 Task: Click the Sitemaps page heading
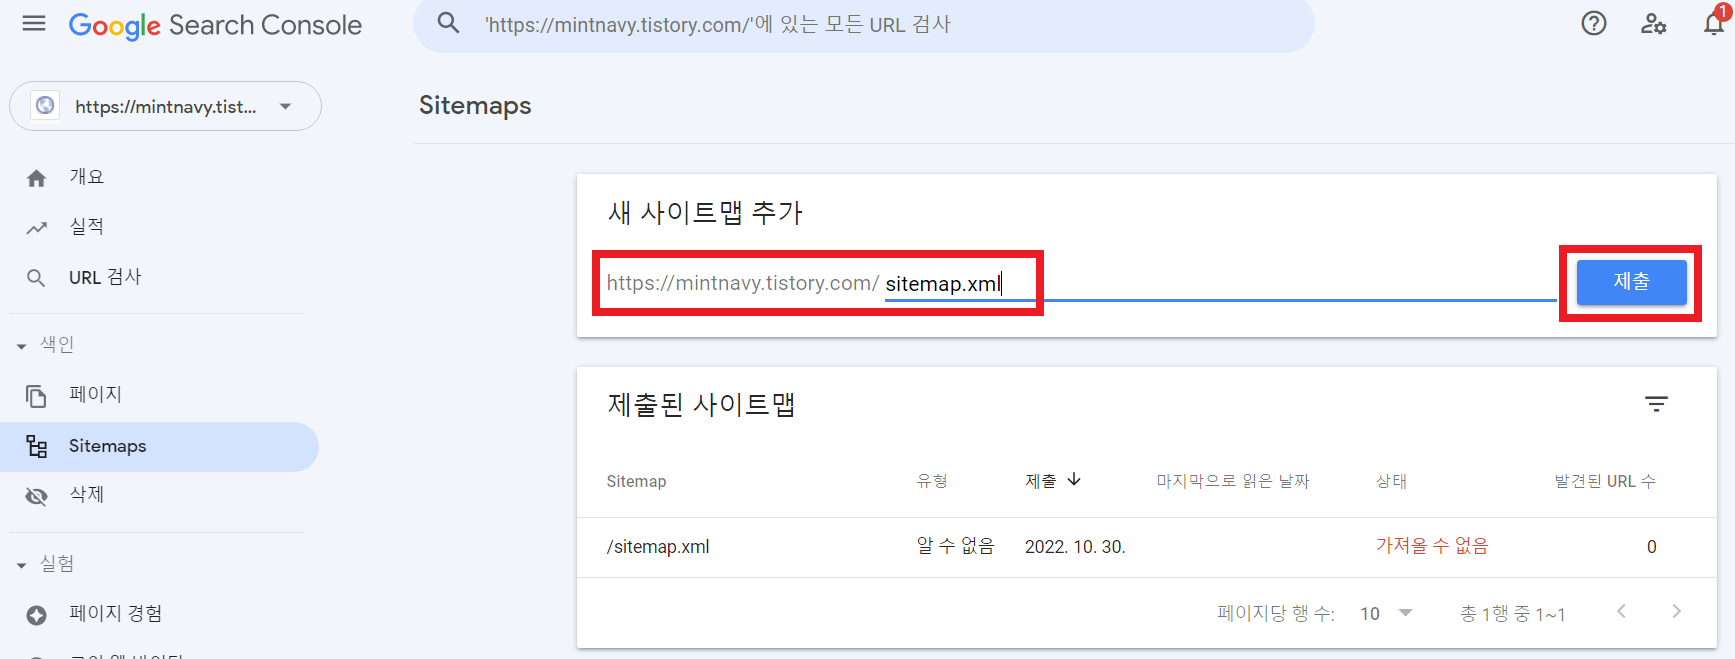tap(475, 105)
